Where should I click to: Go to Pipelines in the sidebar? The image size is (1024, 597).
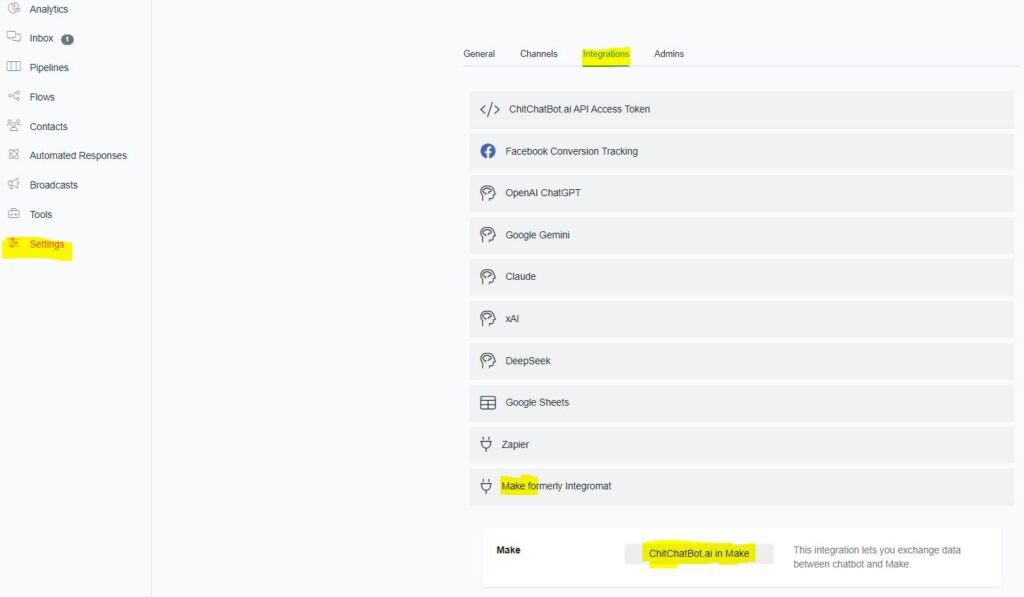(49, 67)
